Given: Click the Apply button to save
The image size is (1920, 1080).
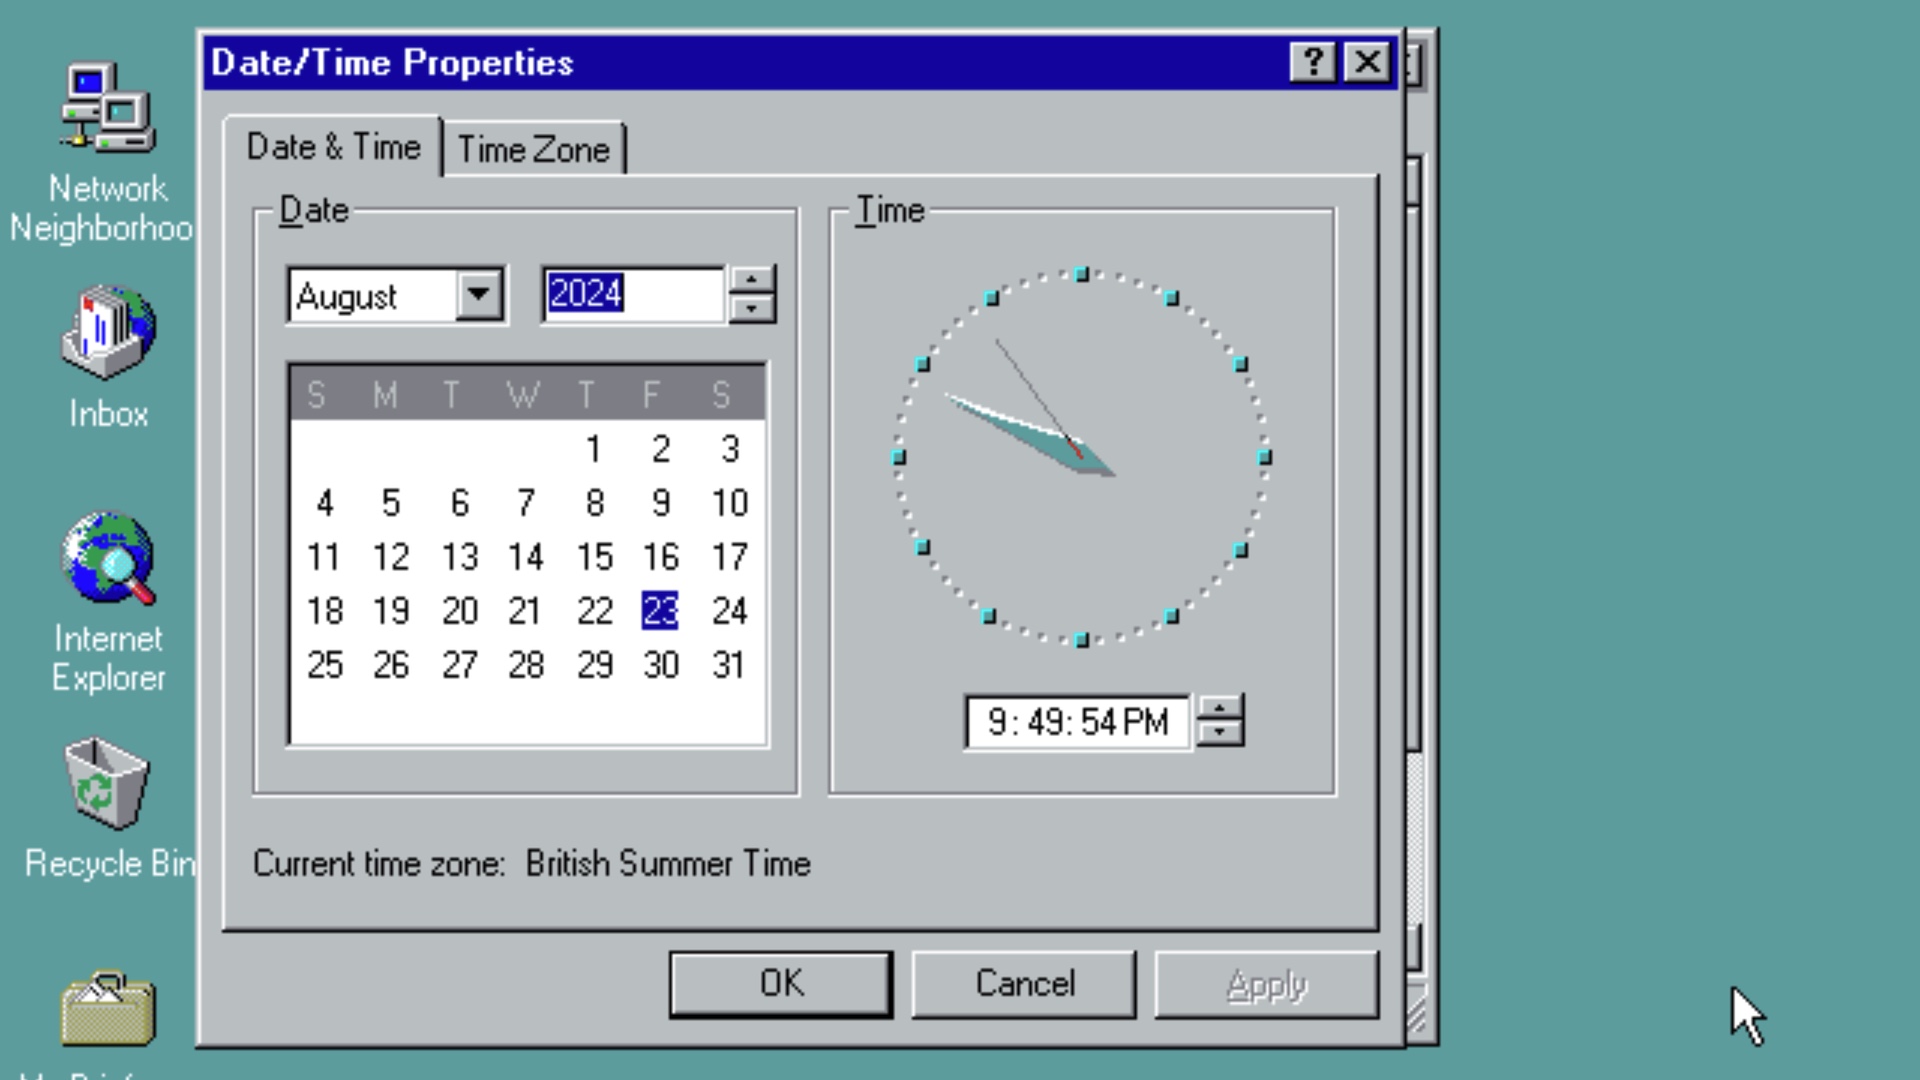Looking at the screenshot, I should click(1263, 984).
